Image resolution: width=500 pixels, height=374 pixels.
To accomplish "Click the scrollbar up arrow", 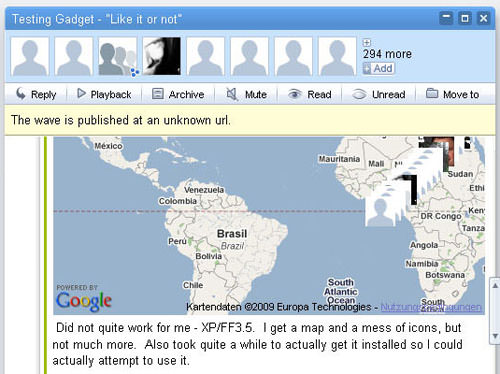I will (x=495, y=286).
